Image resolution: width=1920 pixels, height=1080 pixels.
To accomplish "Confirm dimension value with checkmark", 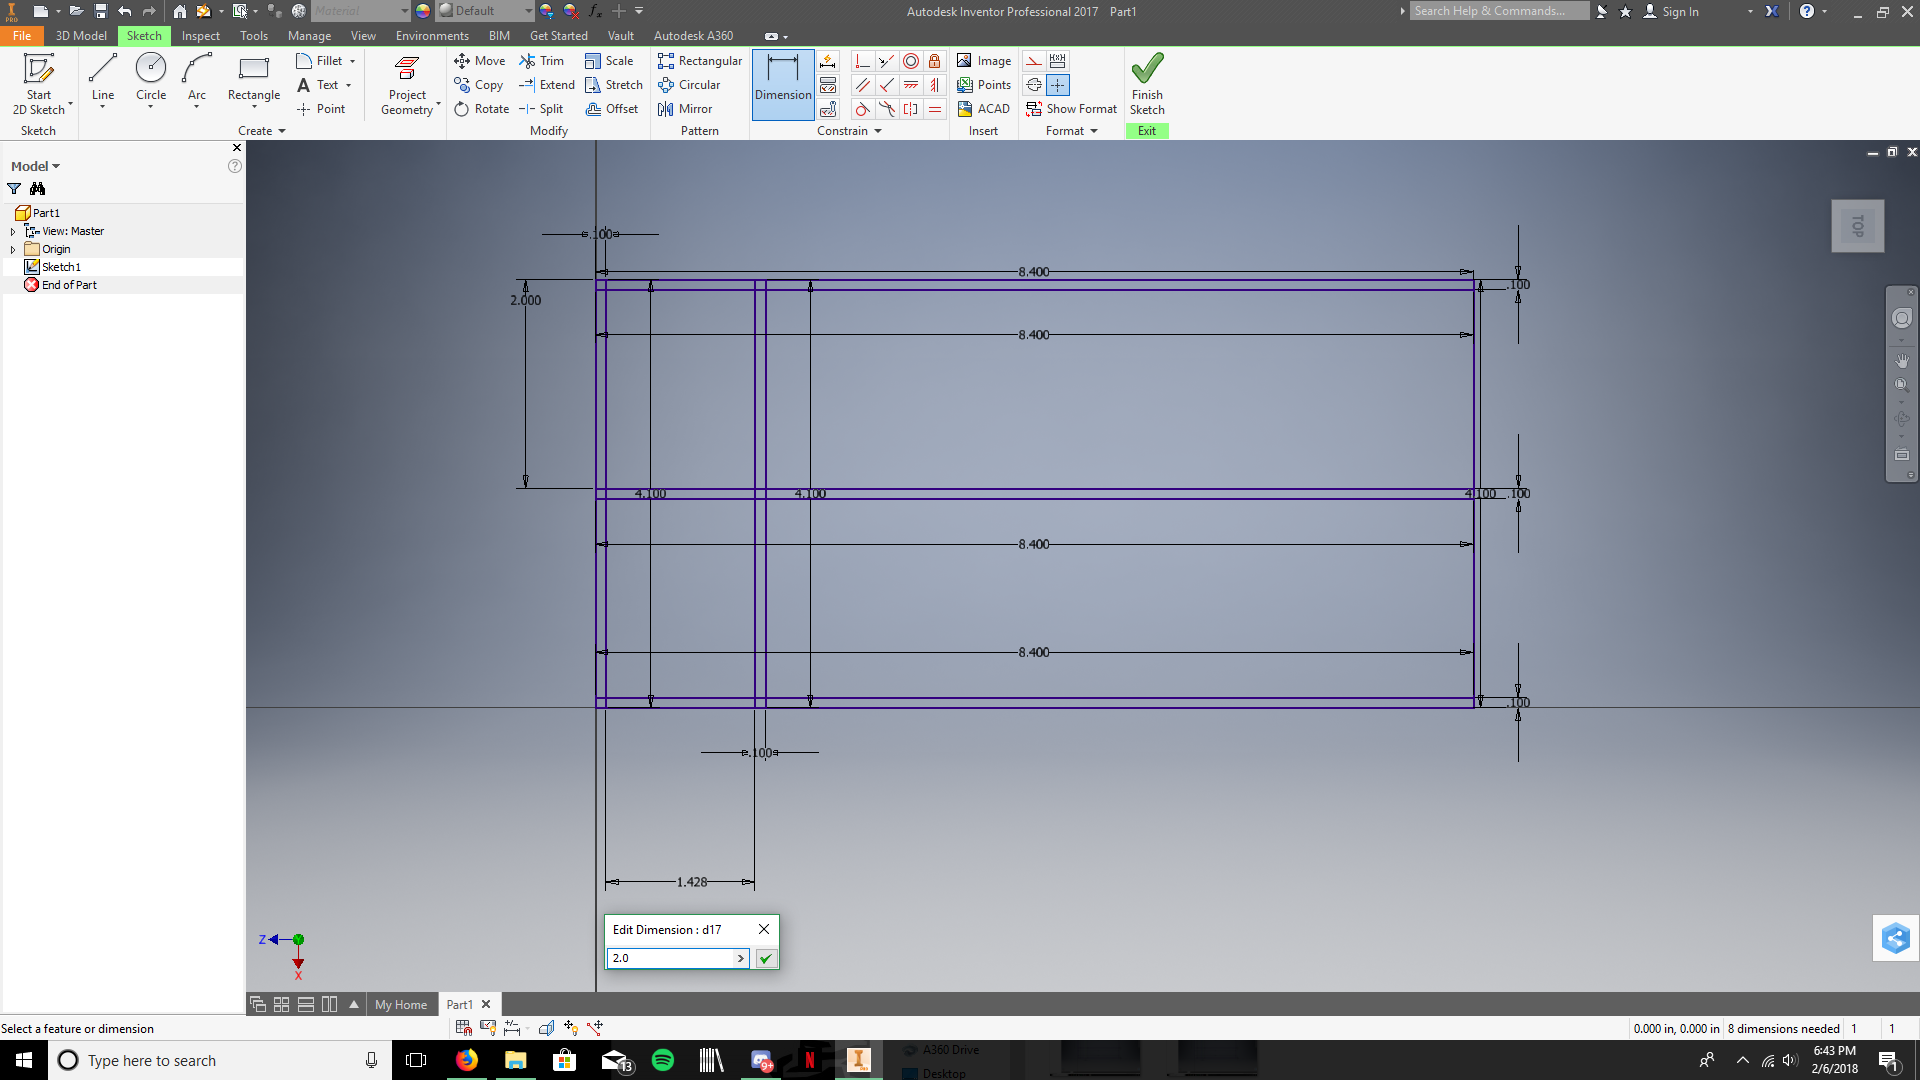I will [766, 959].
